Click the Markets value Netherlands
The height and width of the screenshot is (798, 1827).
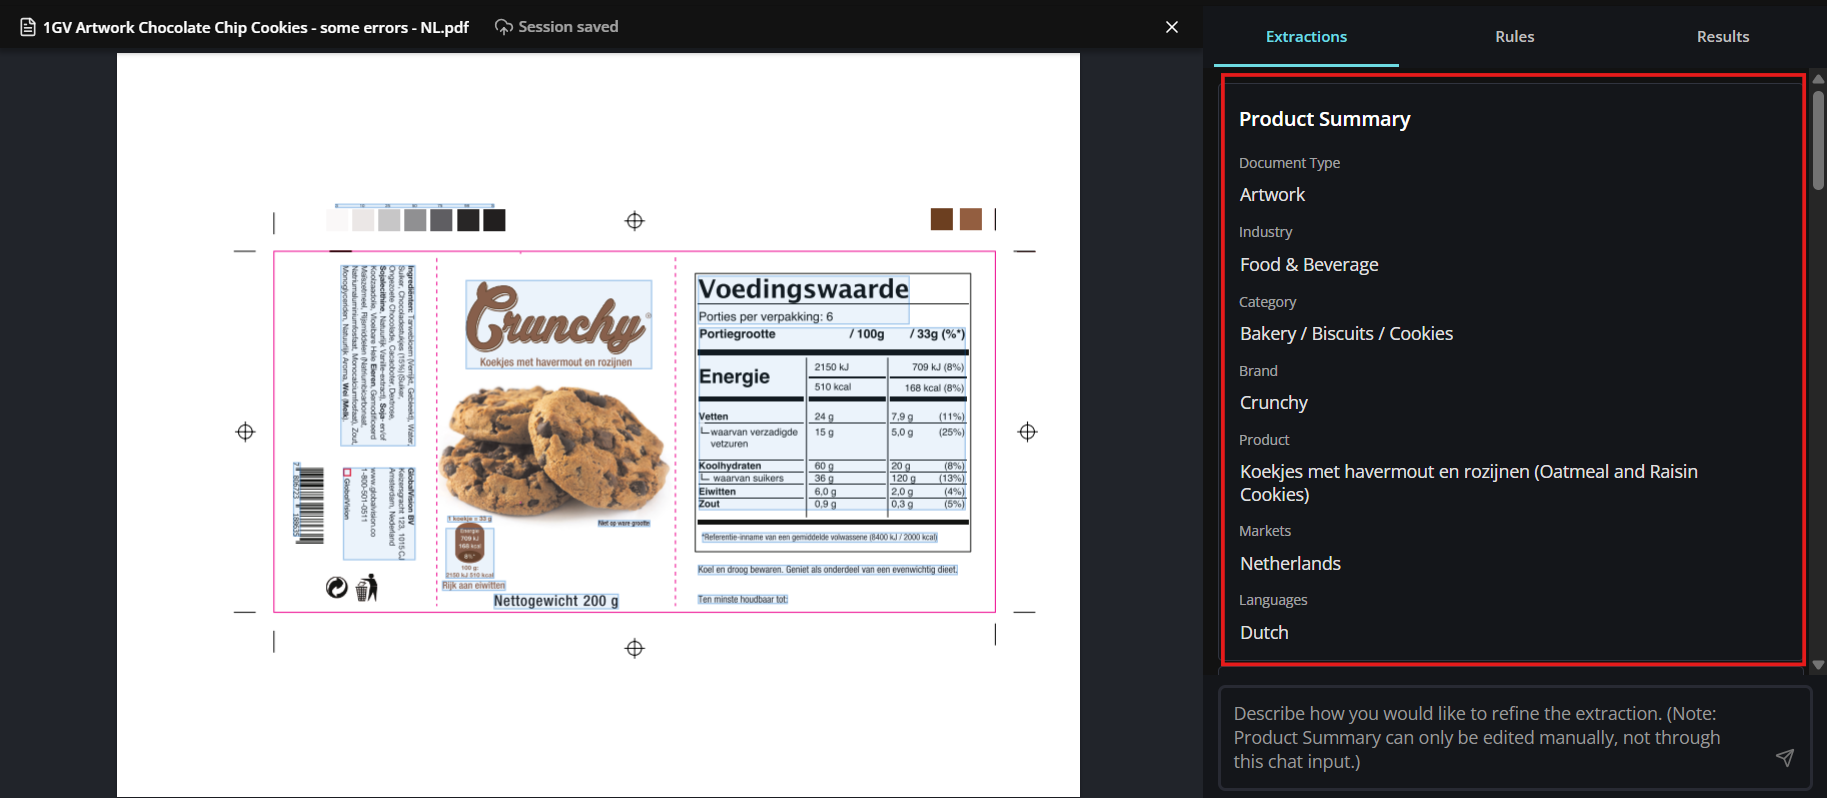(1290, 564)
